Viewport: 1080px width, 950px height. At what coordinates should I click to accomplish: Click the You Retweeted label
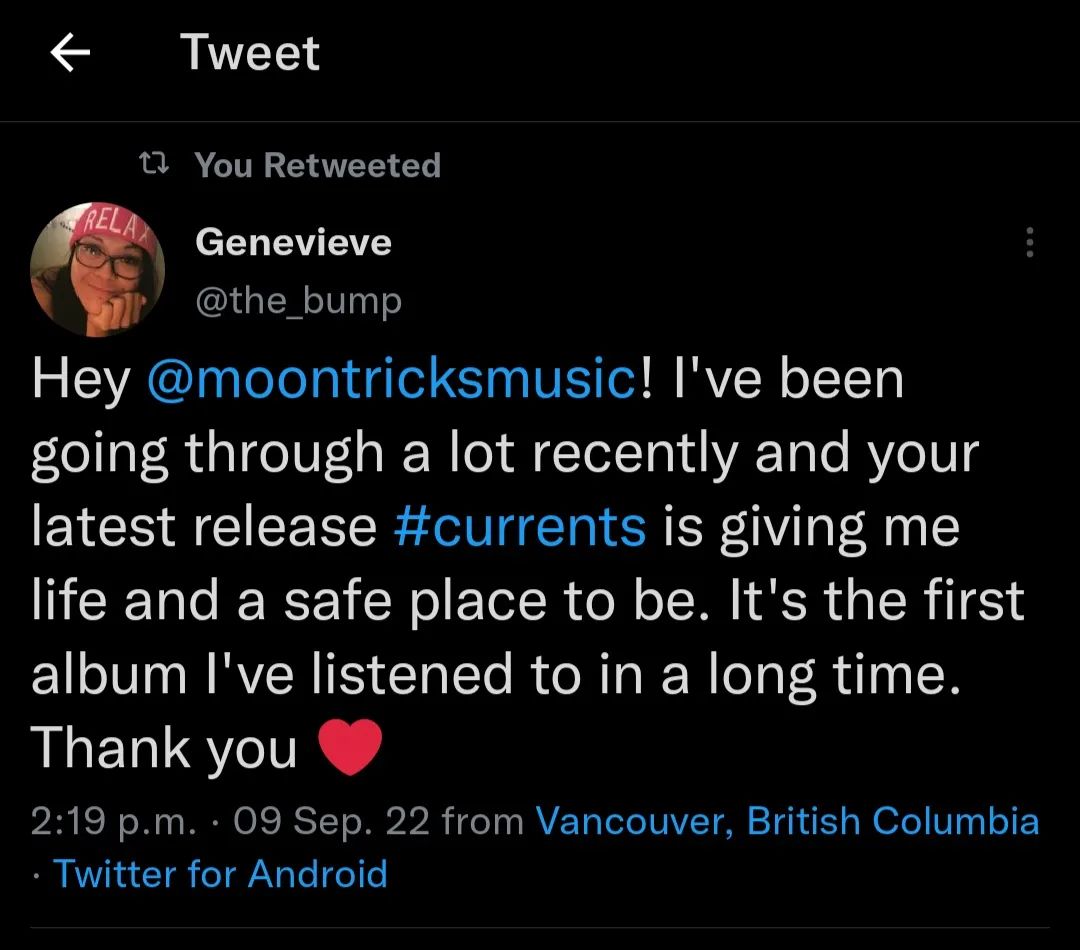pos(317,165)
